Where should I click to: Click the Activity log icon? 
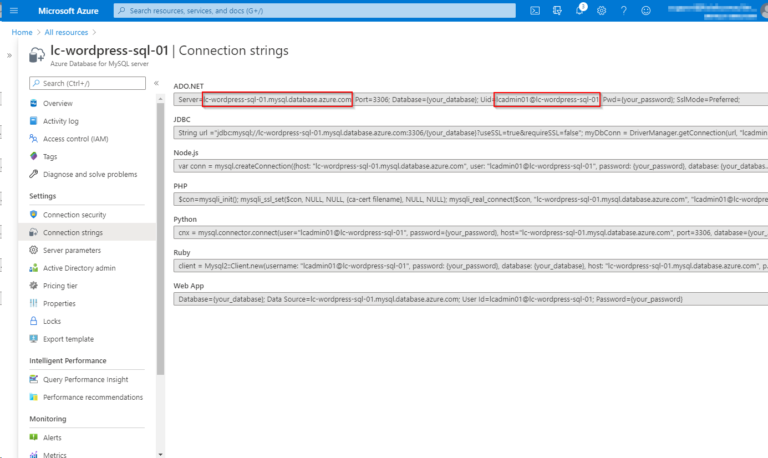[33, 121]
